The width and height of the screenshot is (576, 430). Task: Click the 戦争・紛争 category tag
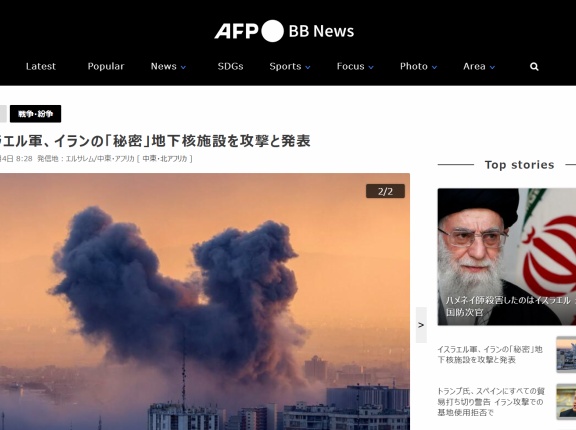point(35,114)
